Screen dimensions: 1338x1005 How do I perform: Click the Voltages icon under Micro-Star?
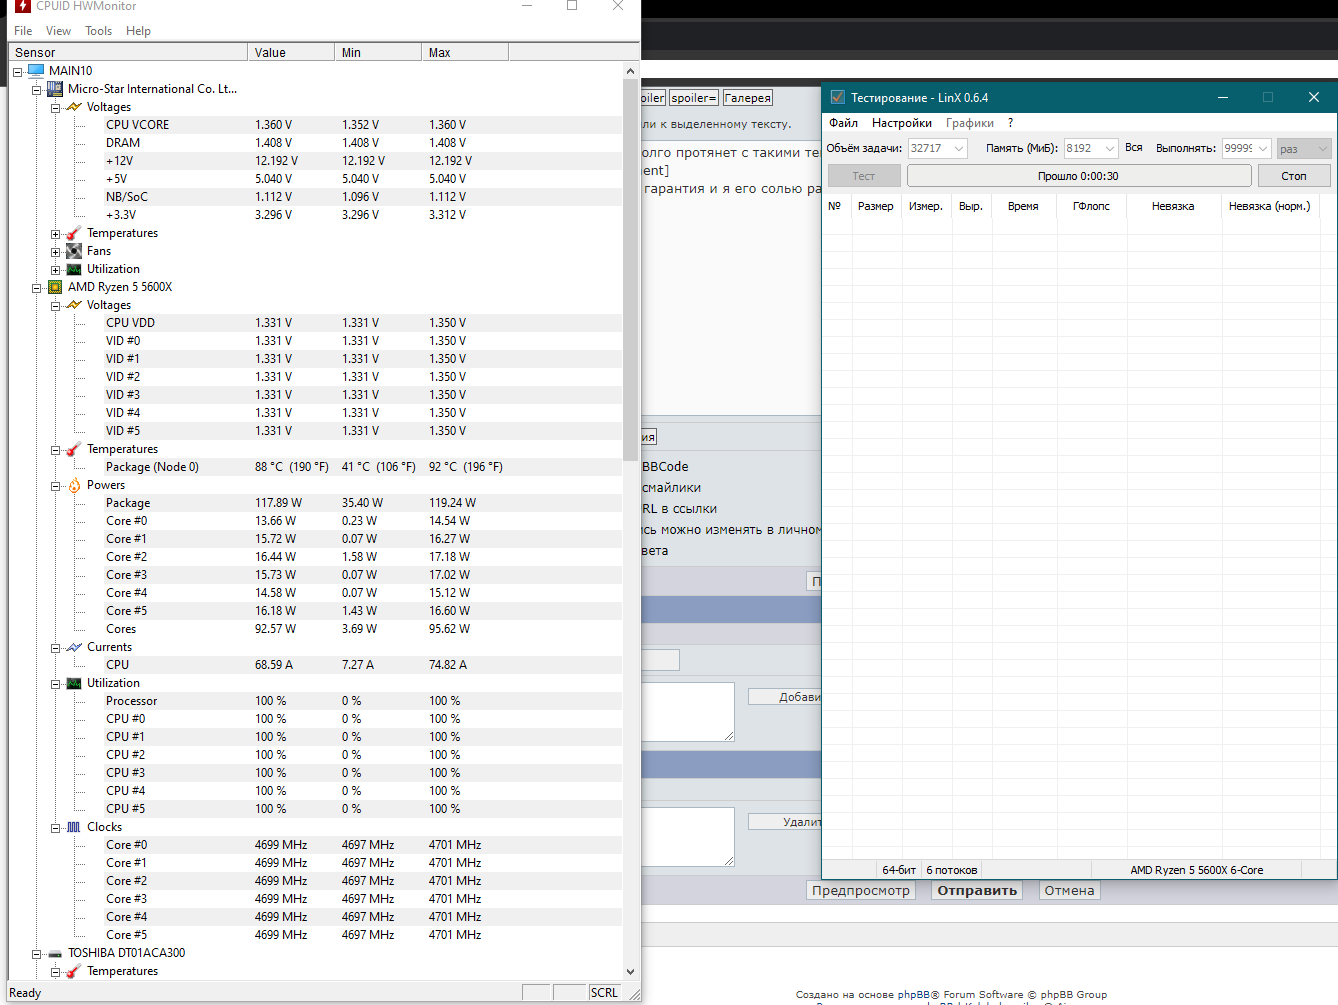point(74,107)
